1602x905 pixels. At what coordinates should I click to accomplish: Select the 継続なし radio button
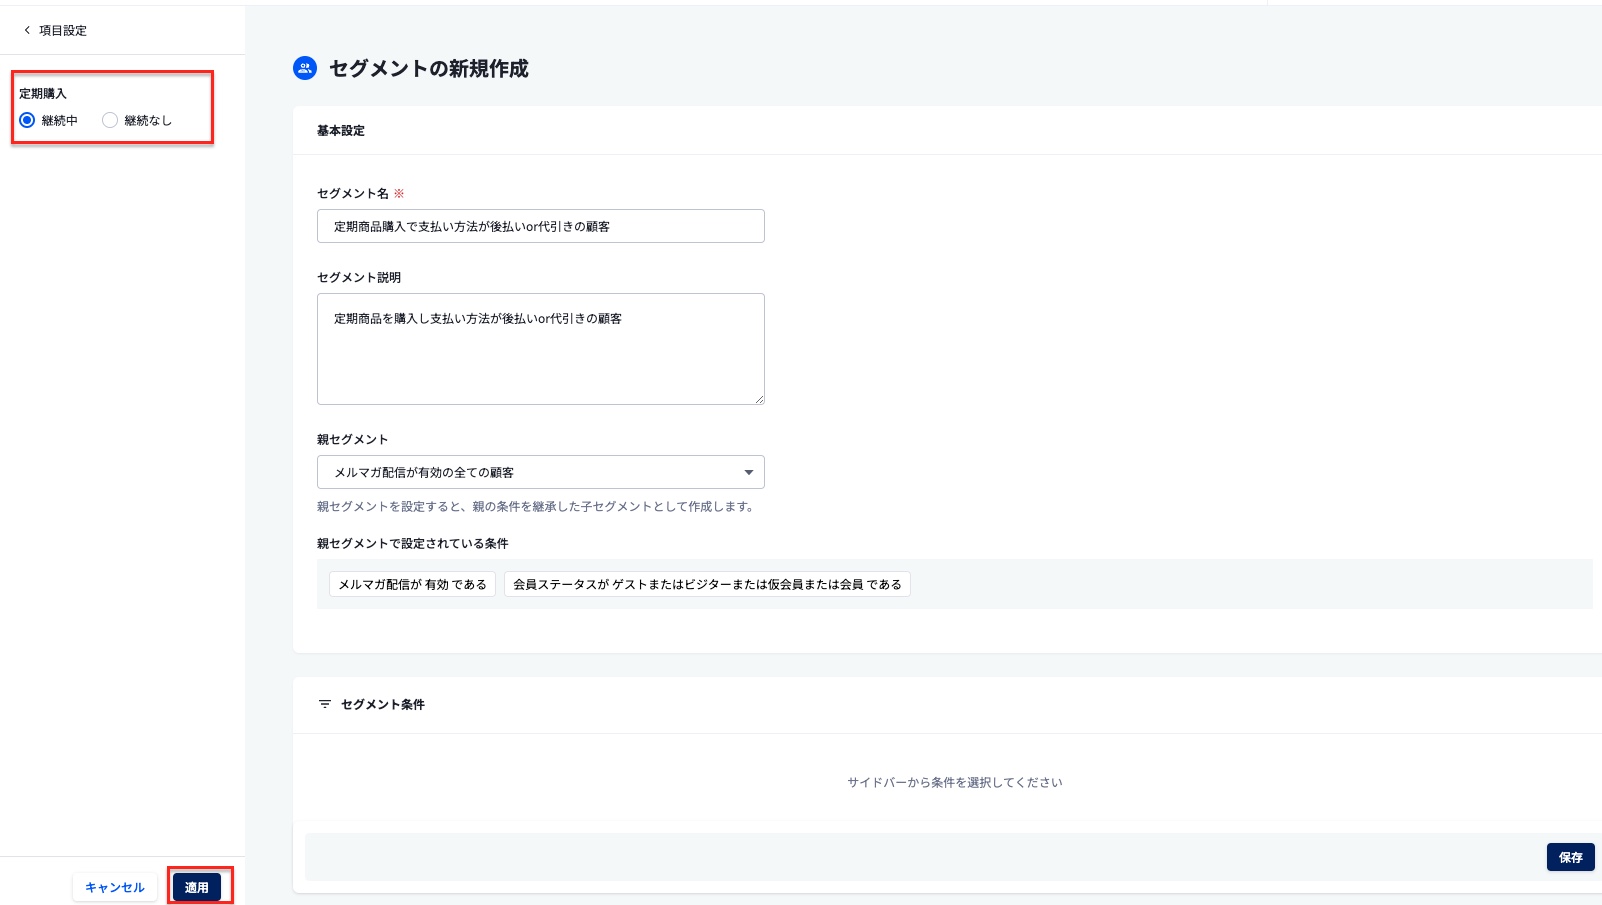pyautogui.click(x=109, y=120)
